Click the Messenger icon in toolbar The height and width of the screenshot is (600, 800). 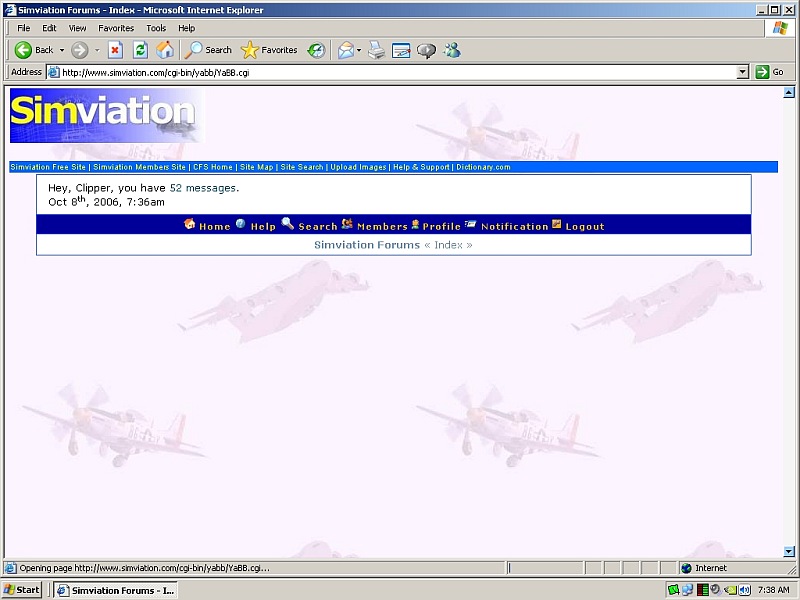[x=452, y=50]
